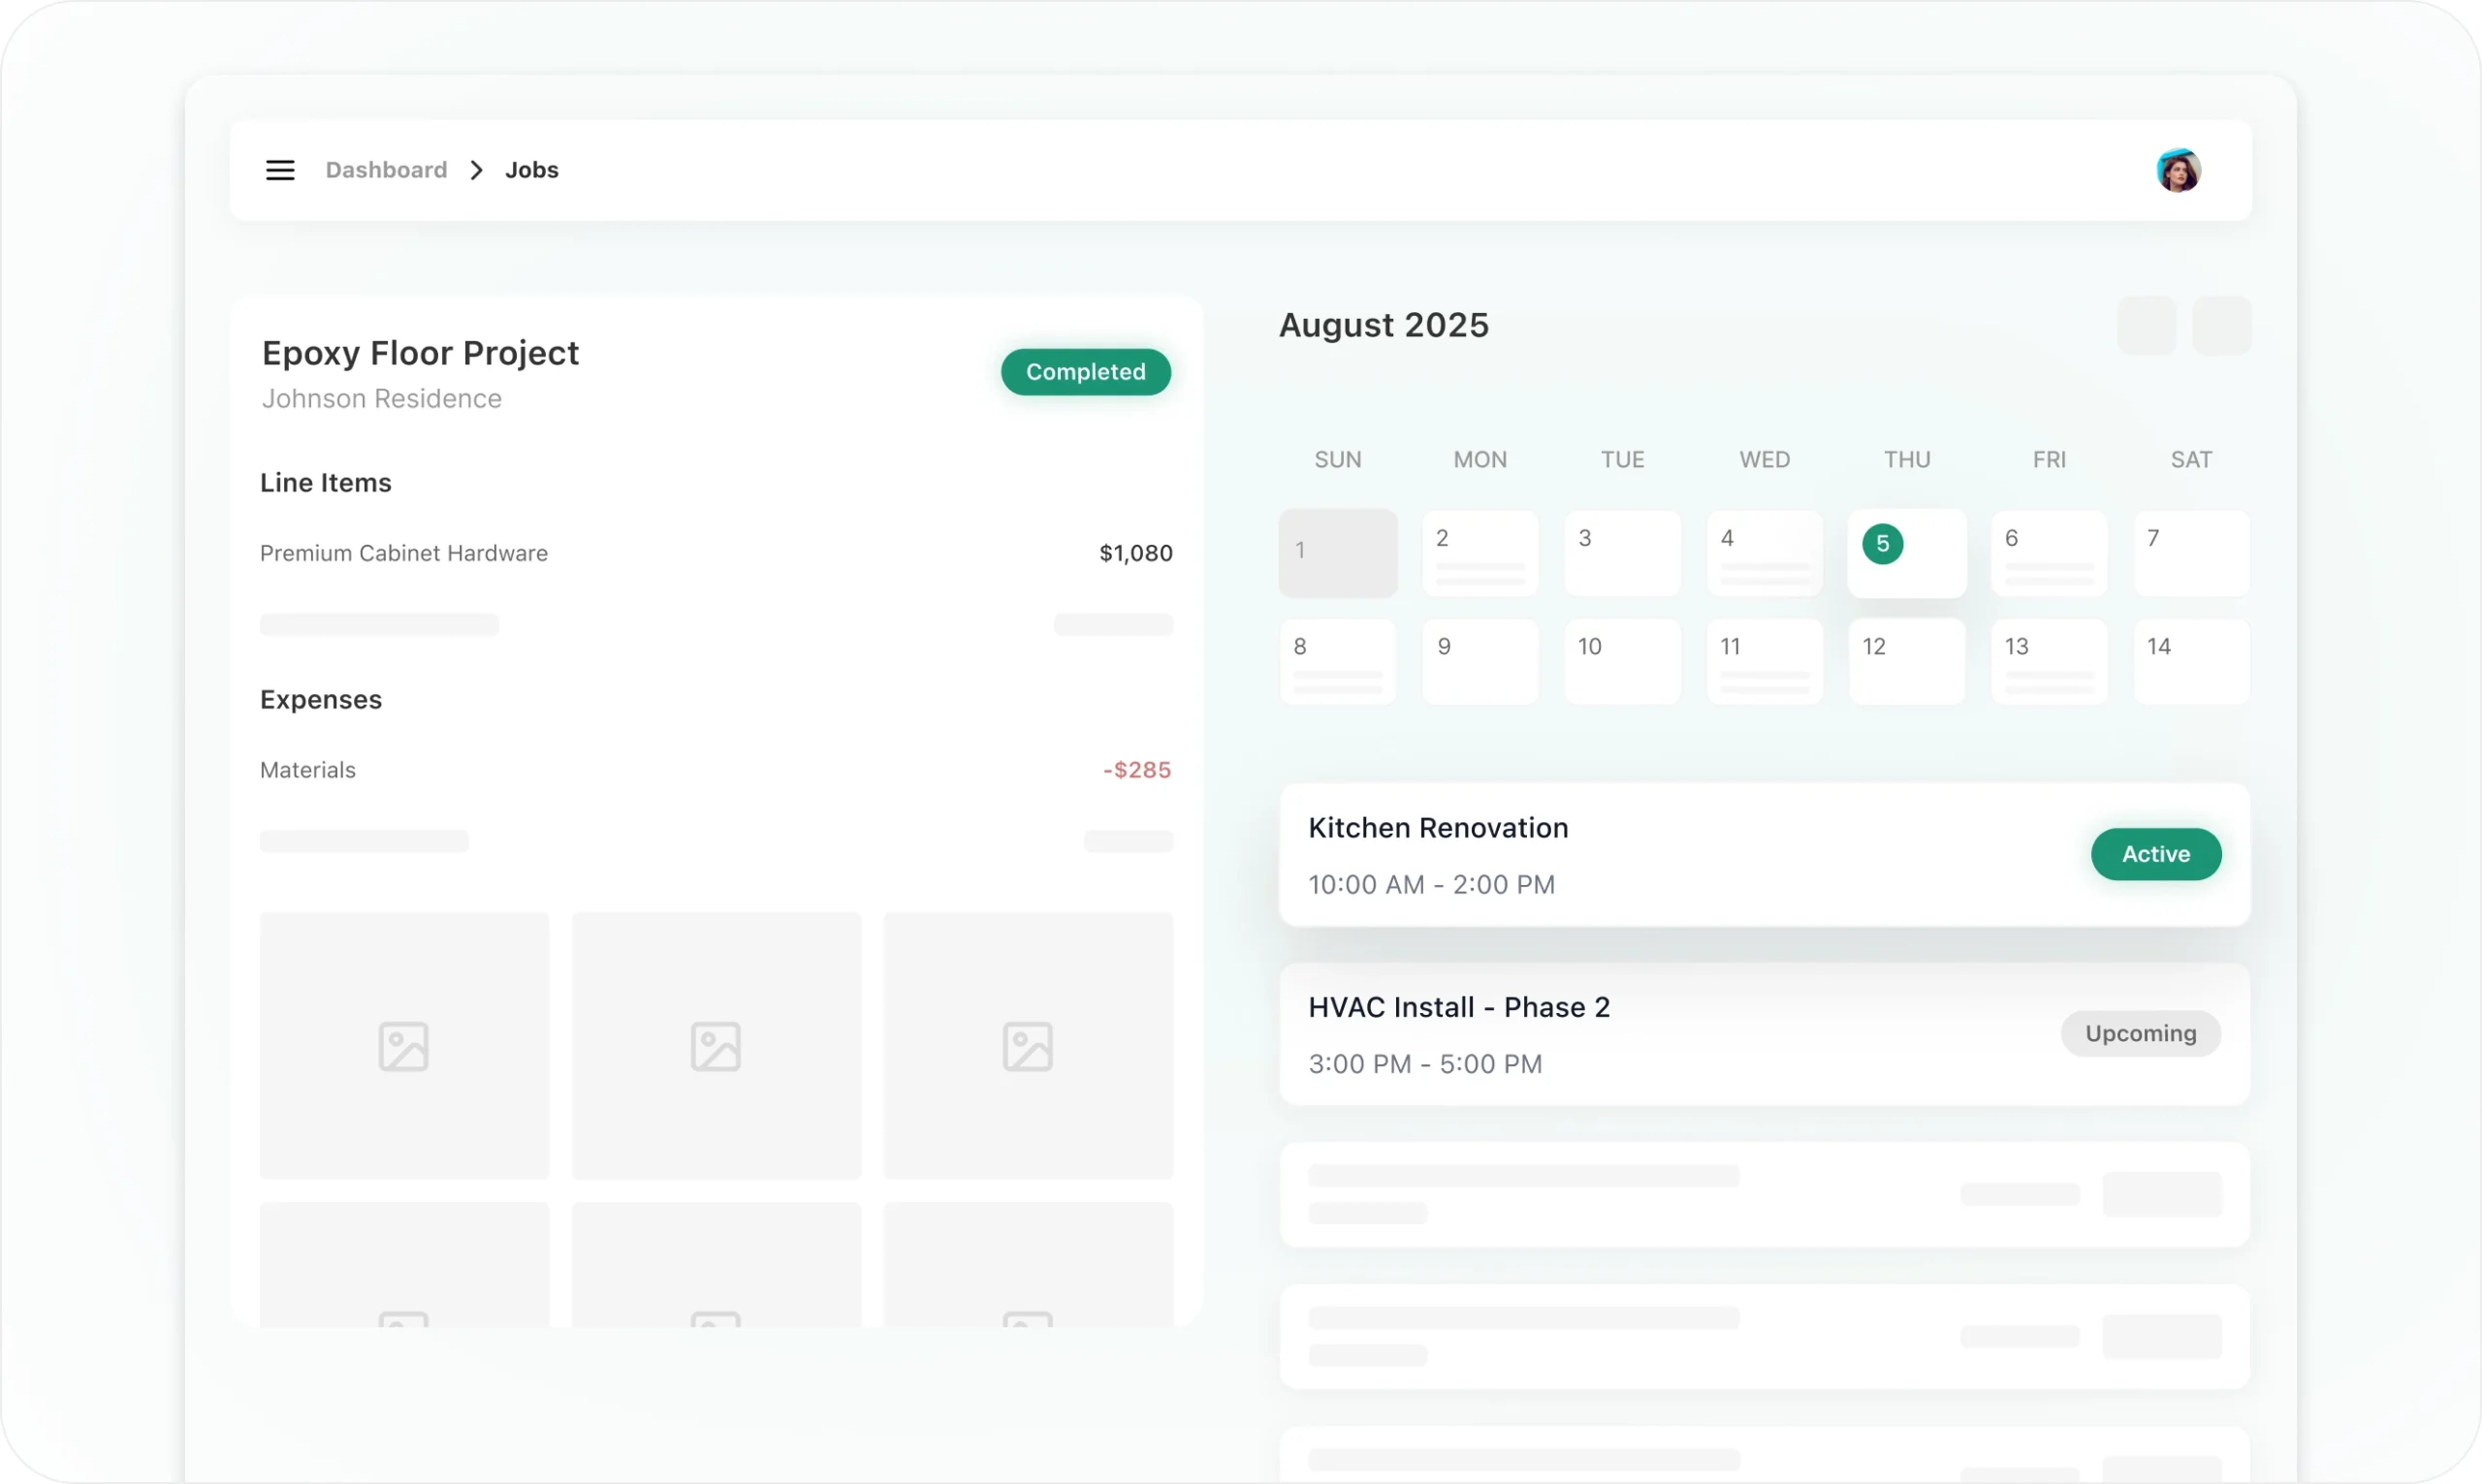
Task: Click the Upcoming status badge
Action: click(2140, 1033)
